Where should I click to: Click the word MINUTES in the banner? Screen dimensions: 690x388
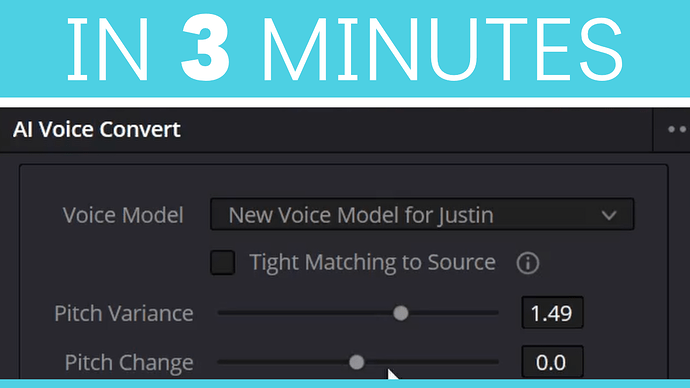[442, 49]
